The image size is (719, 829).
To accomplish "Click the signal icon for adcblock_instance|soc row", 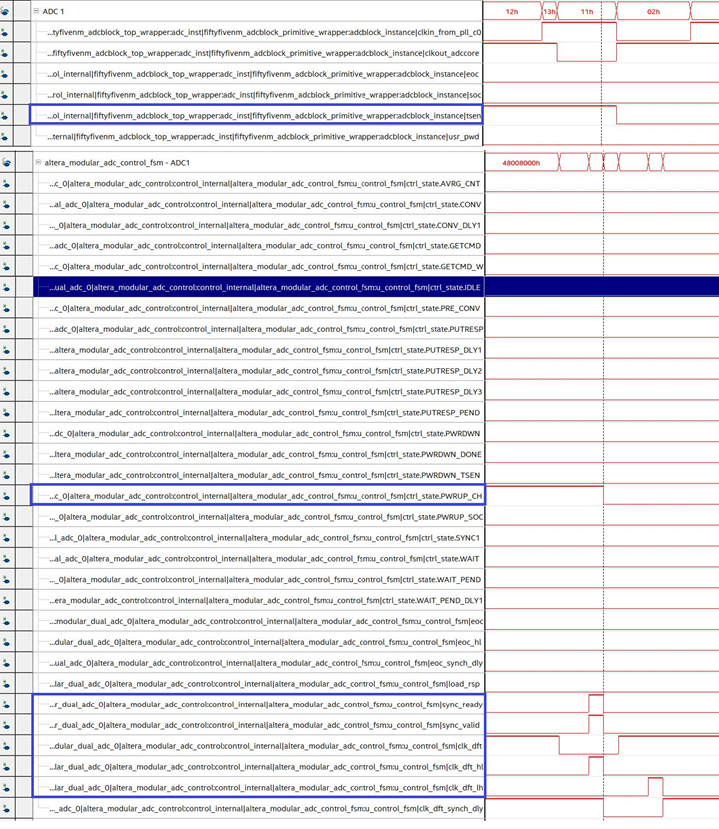I will (5, 95).
